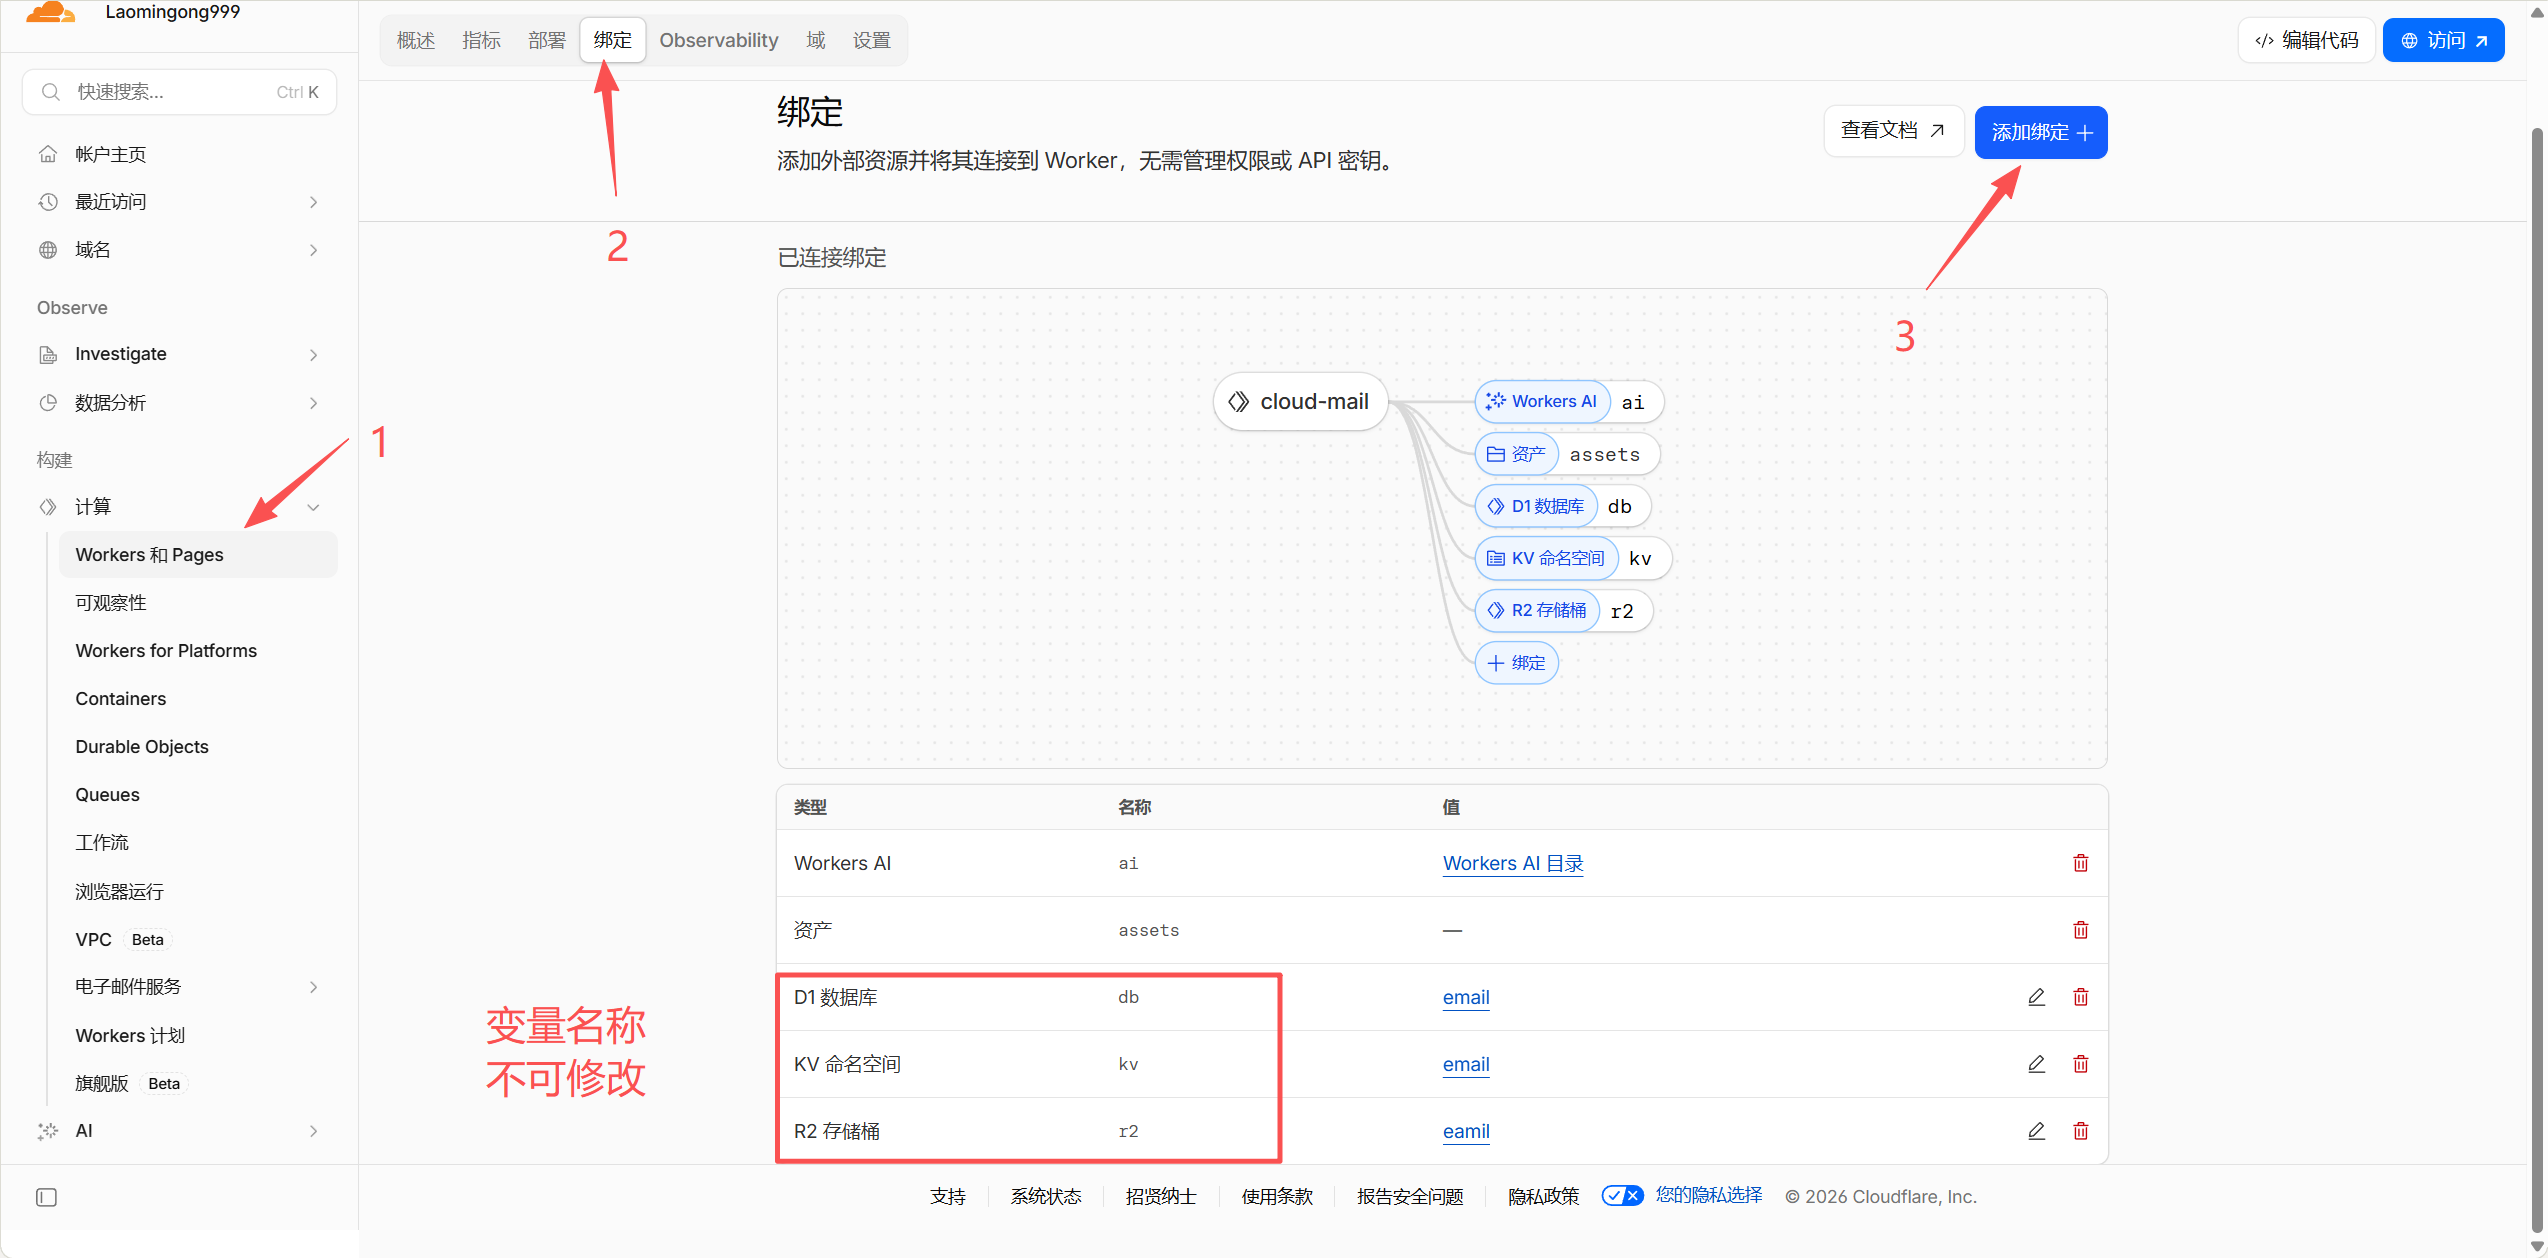This screenshot has width=2548, height=1258.
Task: Click the home icon beside 帐户主页
Action: 48,154
